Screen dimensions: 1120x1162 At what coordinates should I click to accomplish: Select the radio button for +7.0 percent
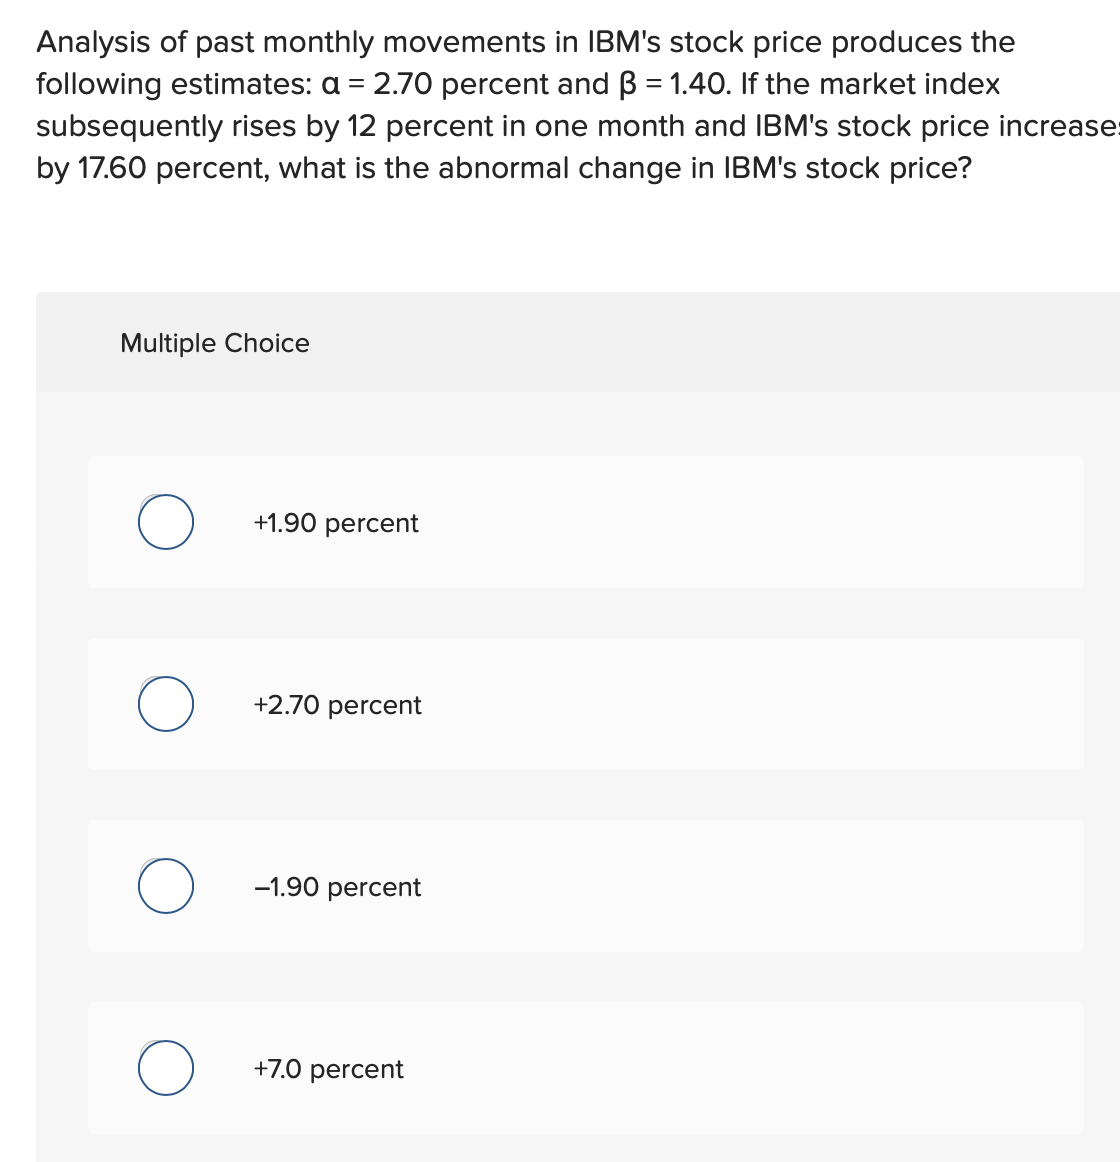pyautogui.click(x=166, y=1067)
